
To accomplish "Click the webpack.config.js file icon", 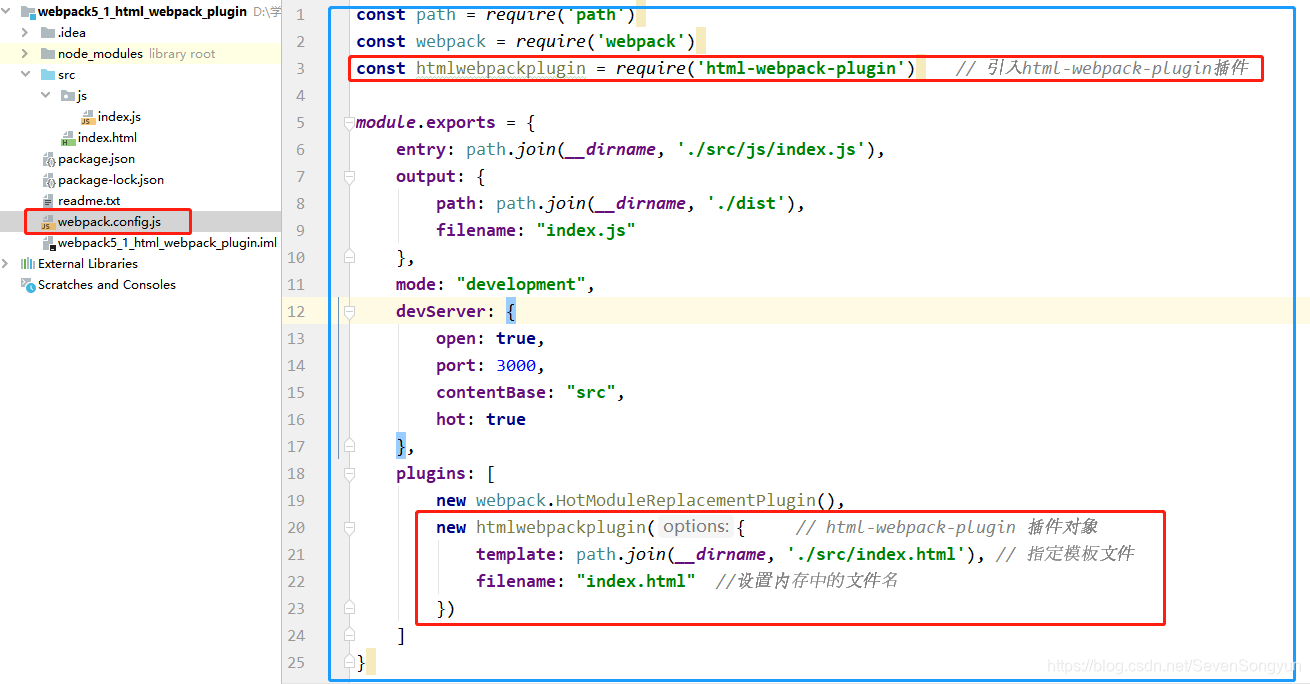I will (x=48, y=222).
